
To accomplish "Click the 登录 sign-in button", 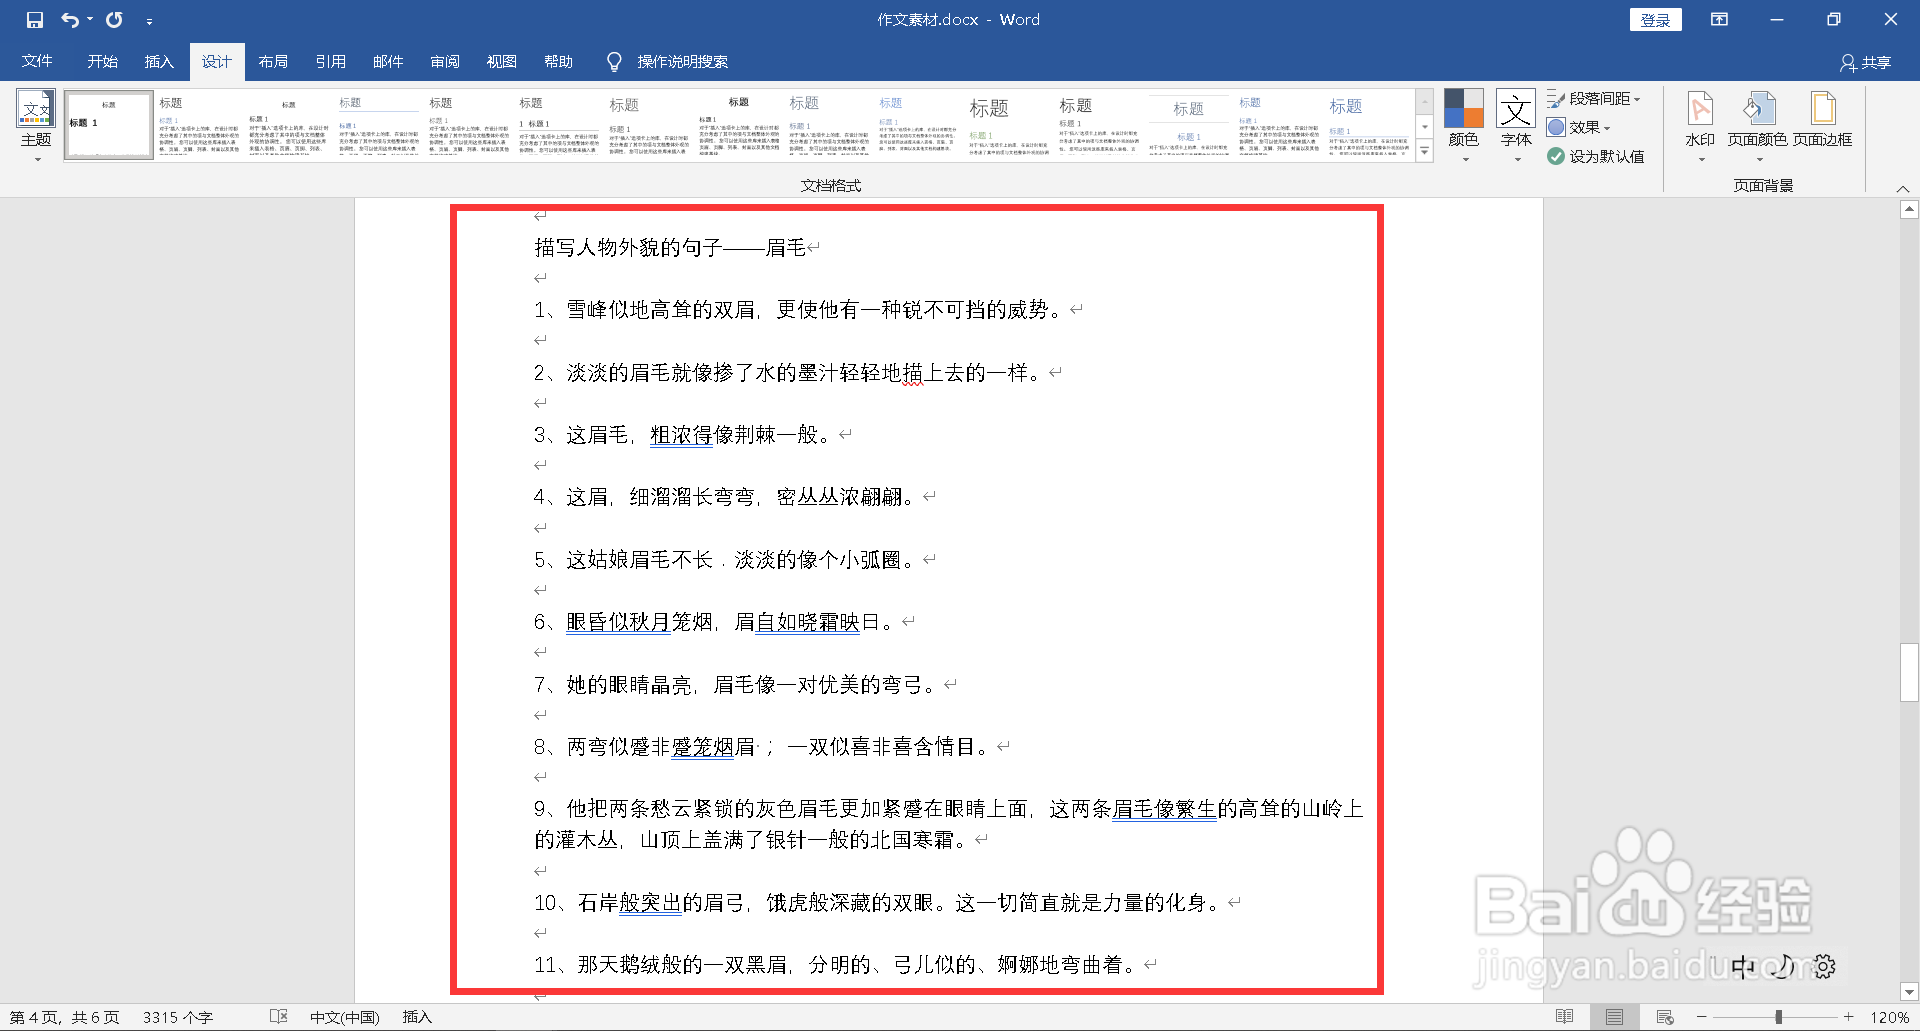I will click(x=1656, y=20).
